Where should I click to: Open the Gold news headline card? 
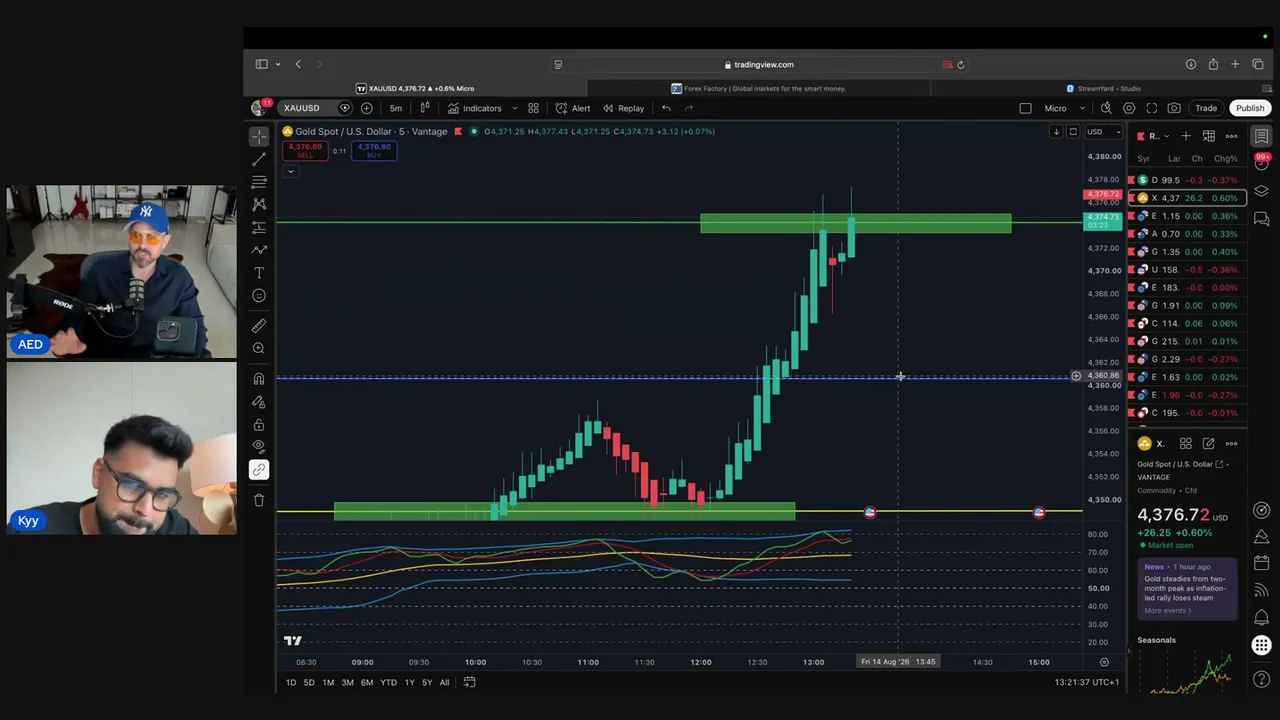coord(1186,588)
